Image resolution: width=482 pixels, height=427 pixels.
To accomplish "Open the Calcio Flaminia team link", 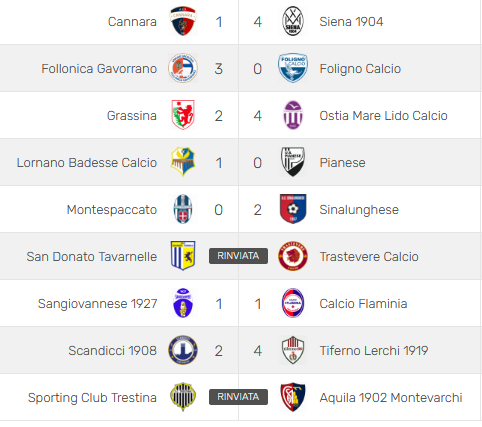I will point(363,304).
